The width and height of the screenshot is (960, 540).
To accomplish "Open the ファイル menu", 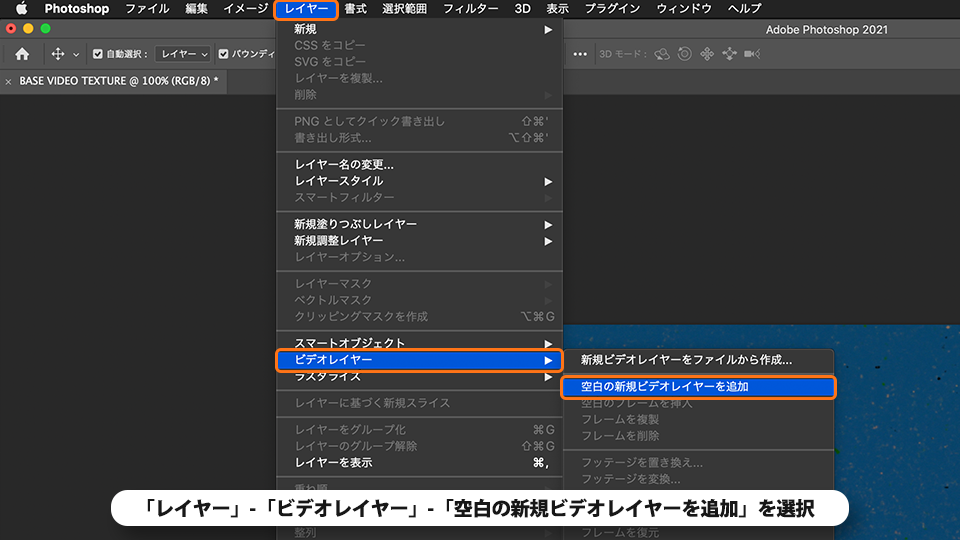I will coord(147,9).
